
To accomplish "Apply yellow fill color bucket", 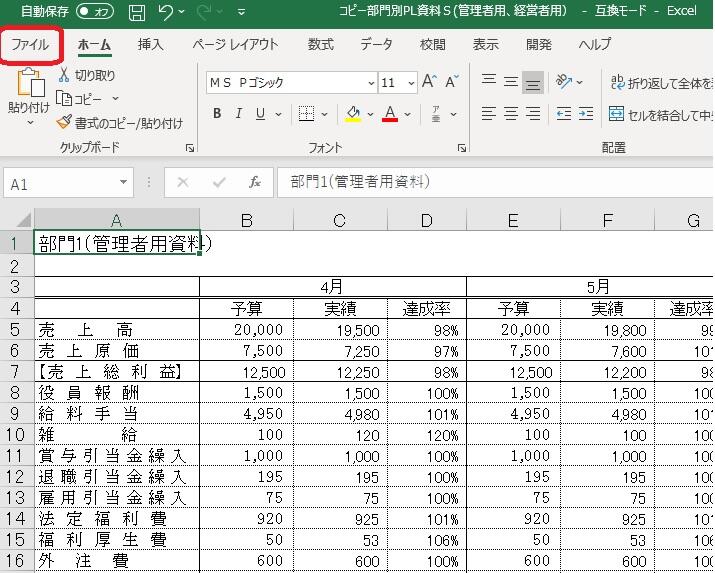I will click(x=352, y=114).
